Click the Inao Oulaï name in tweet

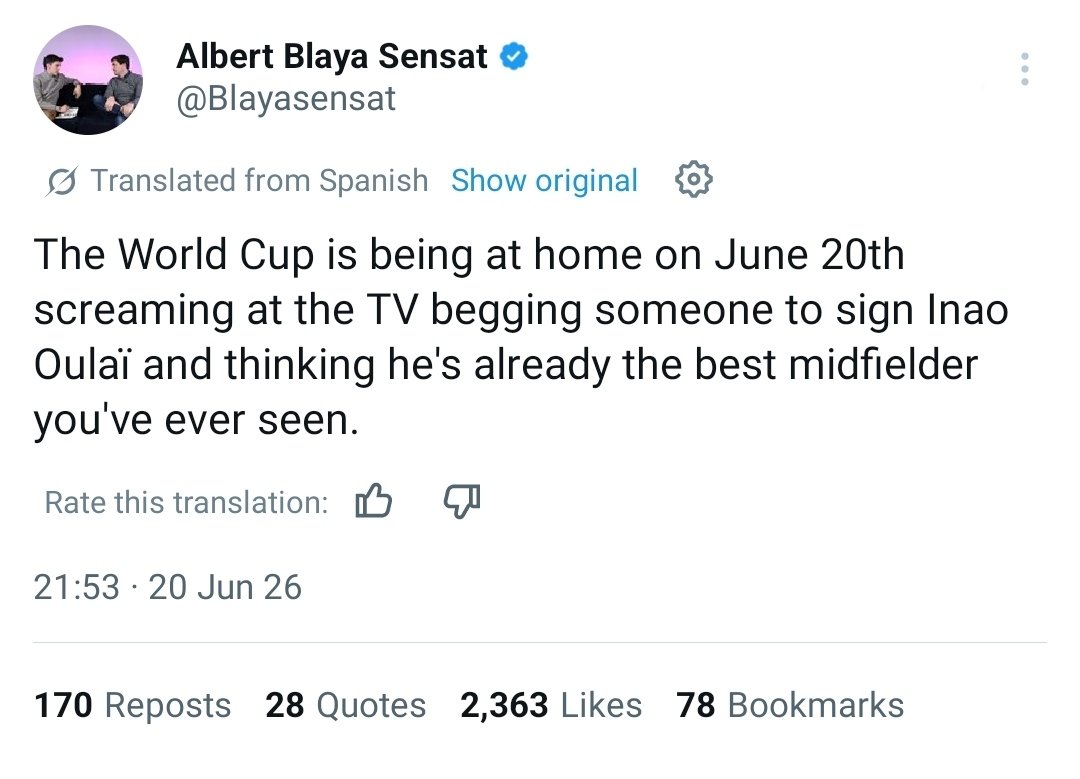coord(521,337)
